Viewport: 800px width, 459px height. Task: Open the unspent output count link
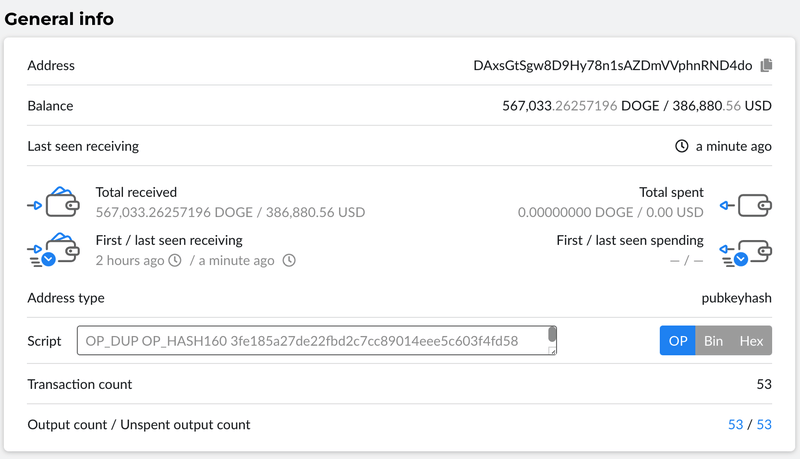[x=764, y=425]
